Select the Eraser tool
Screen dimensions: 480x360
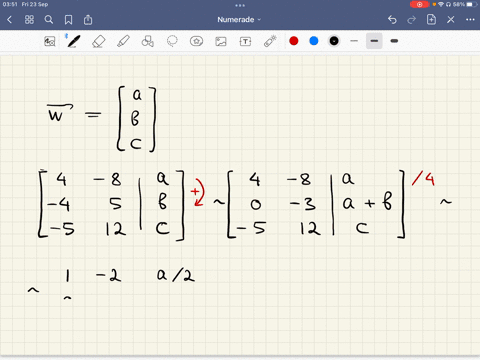tap(98, 41)
